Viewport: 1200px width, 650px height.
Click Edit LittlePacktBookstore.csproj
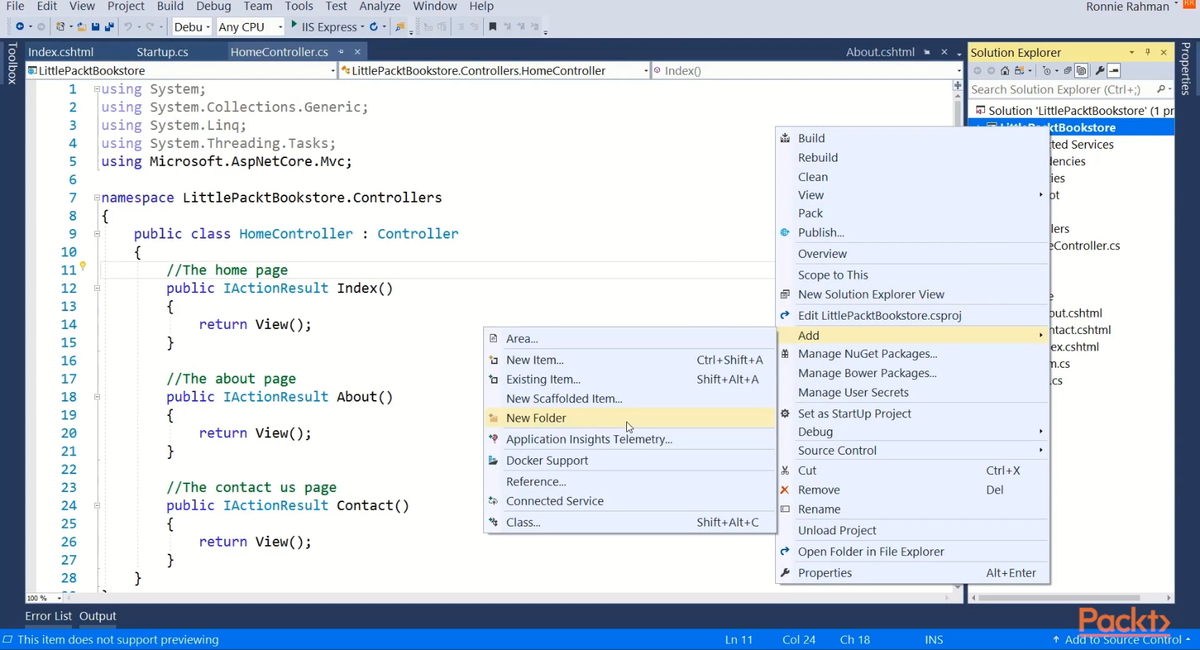[x=912, y=315]
